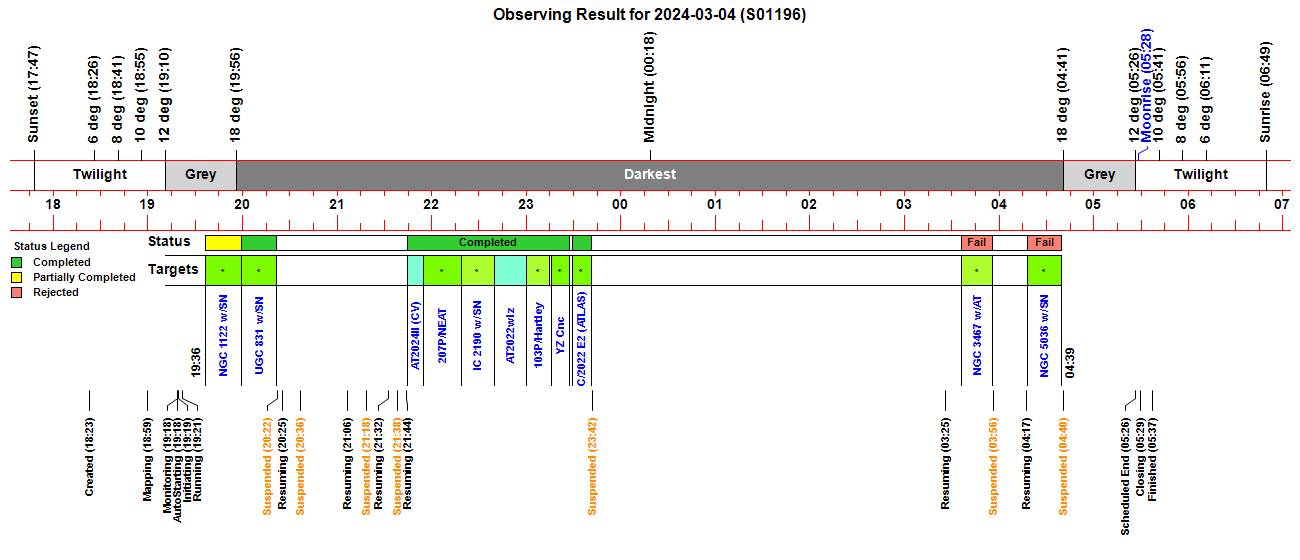Click the Running (19:21) event label
This screenshot has width=1300, height=560.
click(x=198, y=458)
